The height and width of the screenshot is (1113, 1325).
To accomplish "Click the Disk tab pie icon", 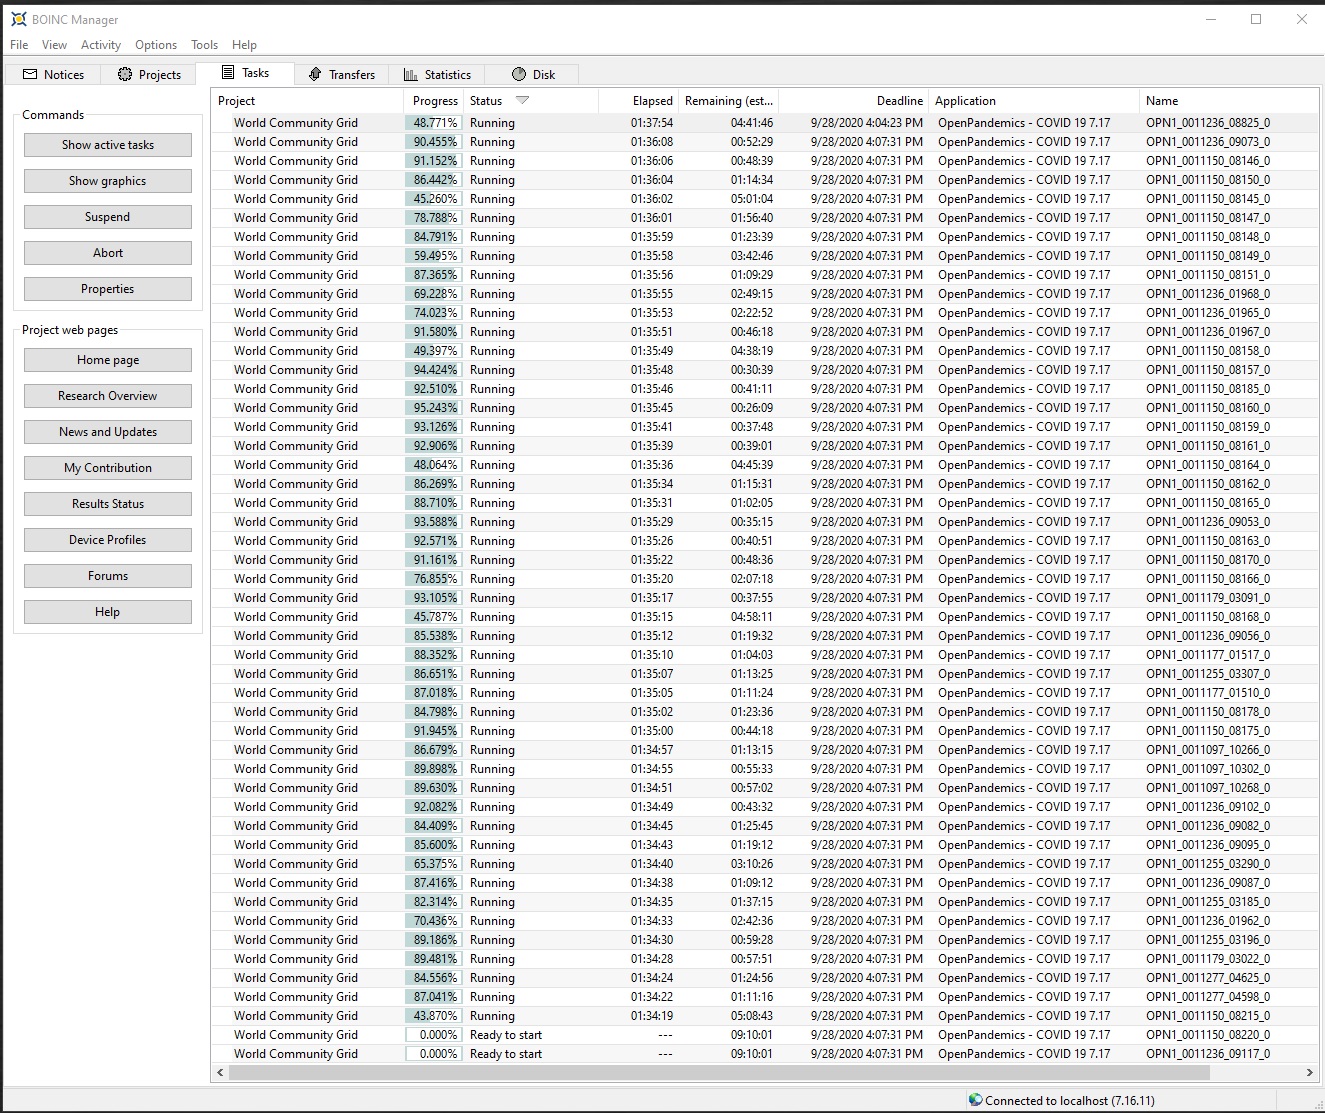I will (519, 74).
